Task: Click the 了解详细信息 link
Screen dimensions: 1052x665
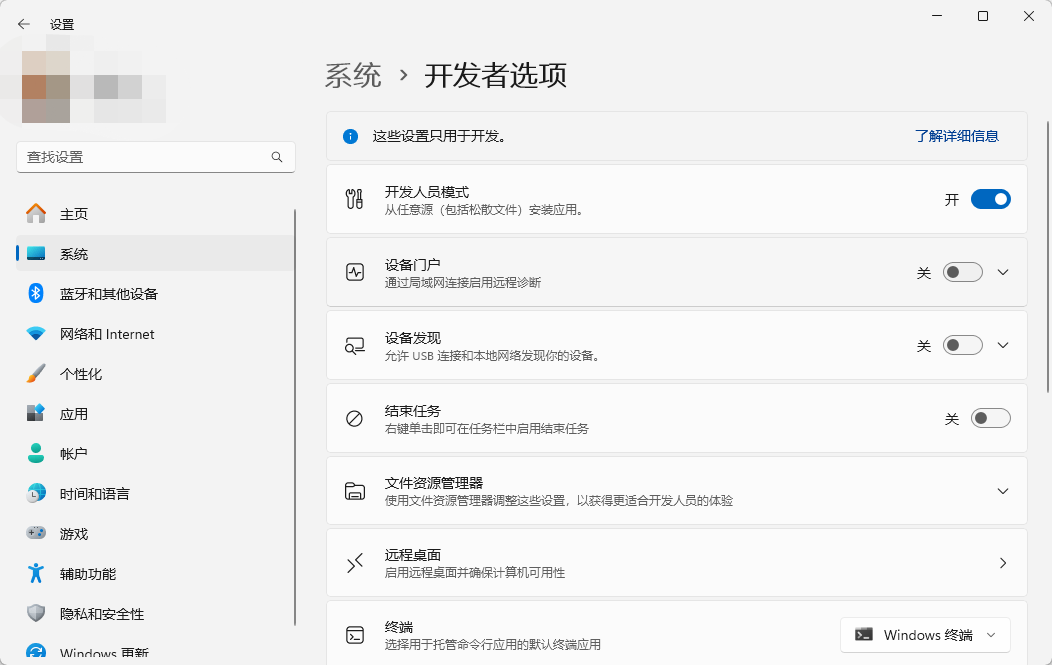Action: click(x=956, y=136)
